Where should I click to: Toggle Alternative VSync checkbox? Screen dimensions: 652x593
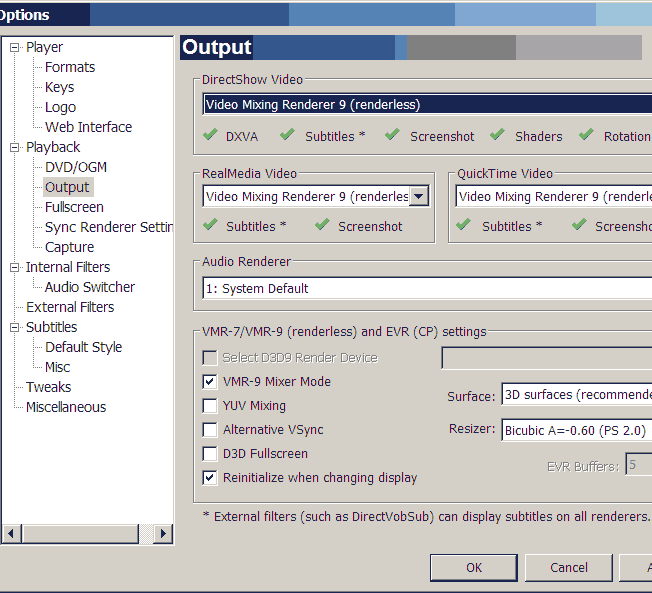point(210,430)
